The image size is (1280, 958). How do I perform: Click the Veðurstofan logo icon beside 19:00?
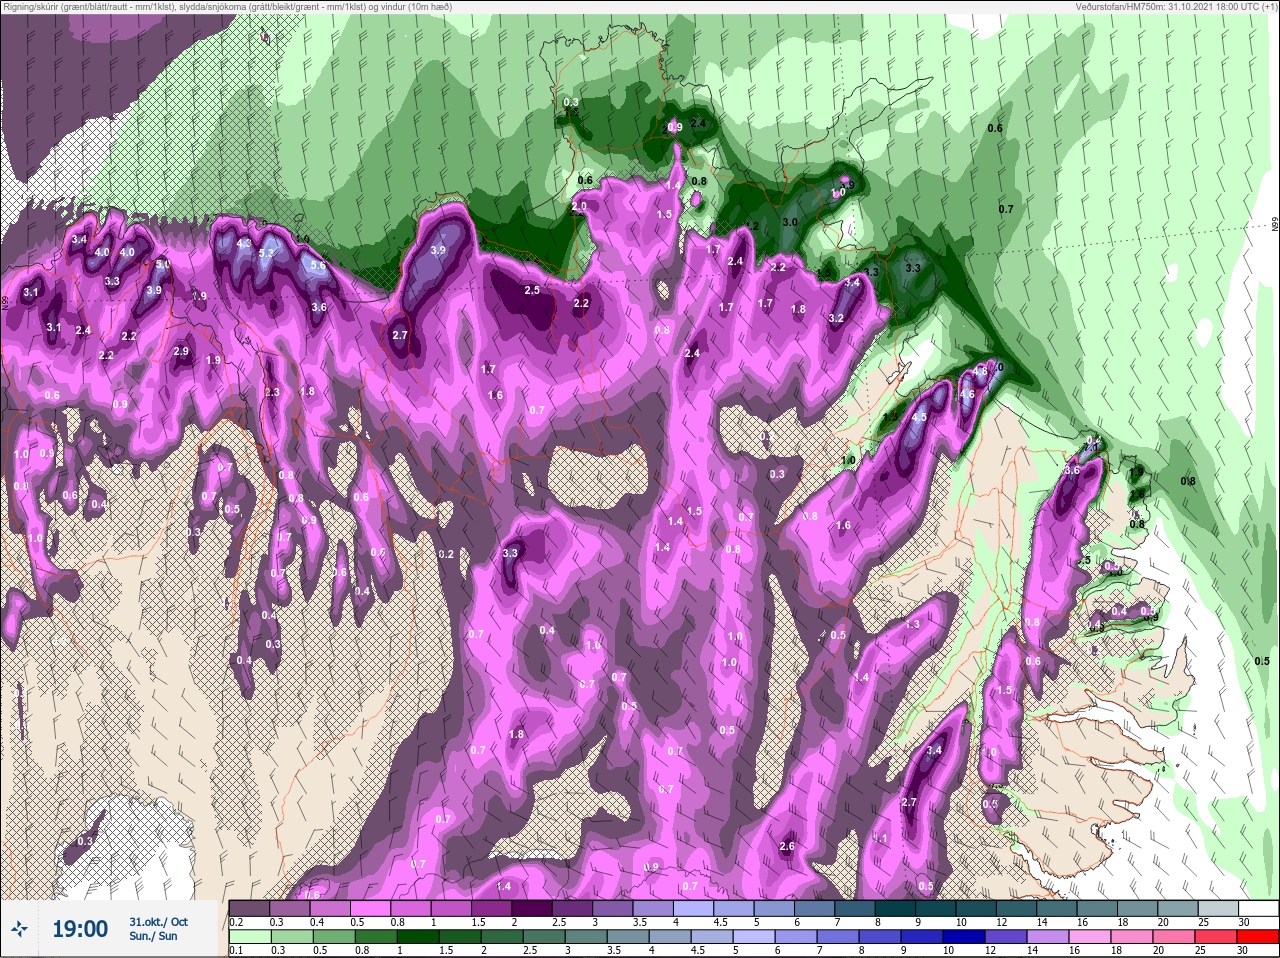click(19, 930)
